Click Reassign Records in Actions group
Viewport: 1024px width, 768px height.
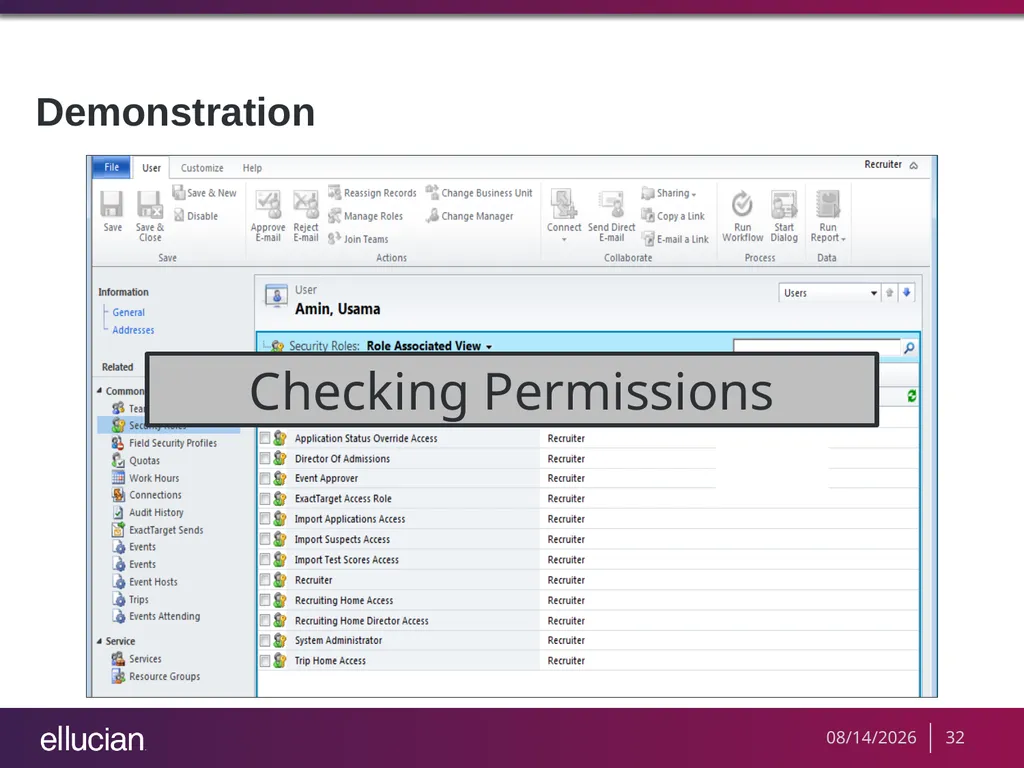click(372, 193)
